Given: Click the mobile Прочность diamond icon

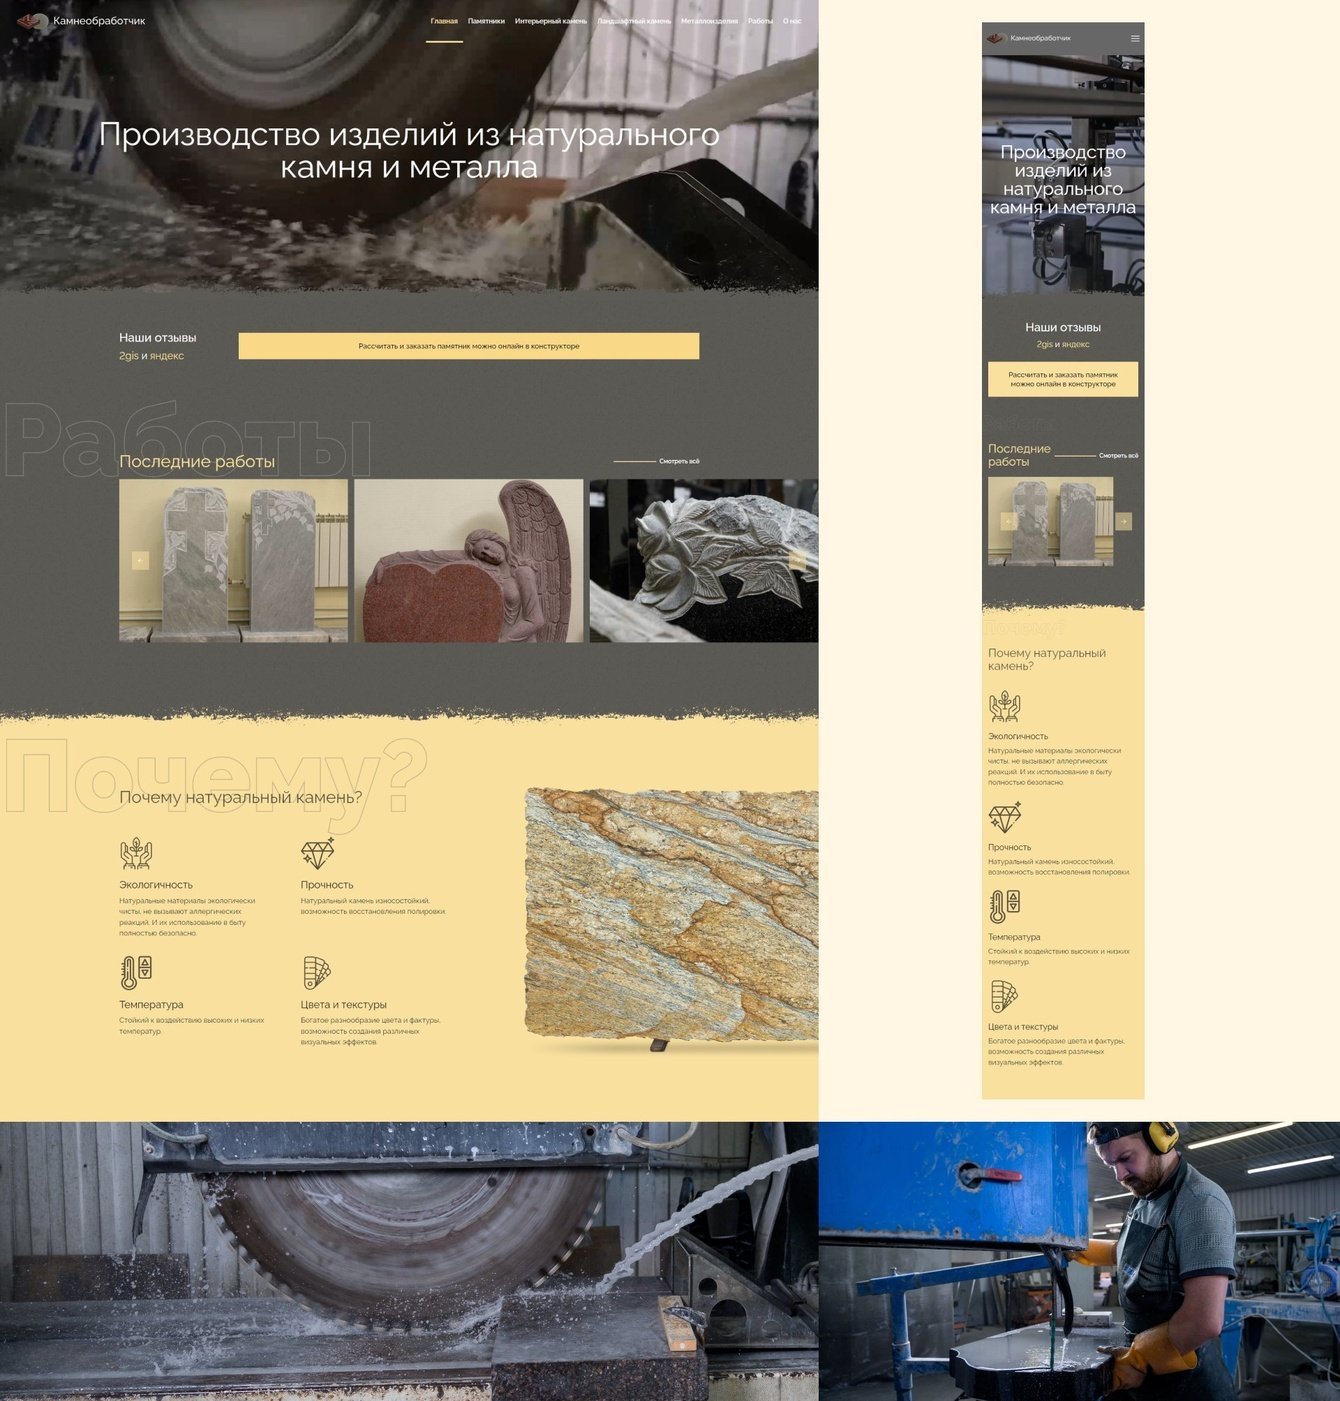Looking at the screenshot, I should 1005,817.
